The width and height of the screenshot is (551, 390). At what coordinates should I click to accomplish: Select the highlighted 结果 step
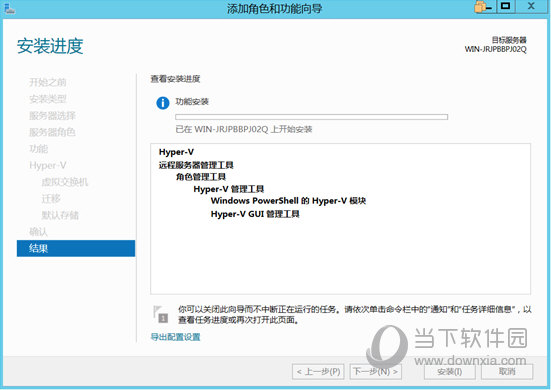(76, 248)
